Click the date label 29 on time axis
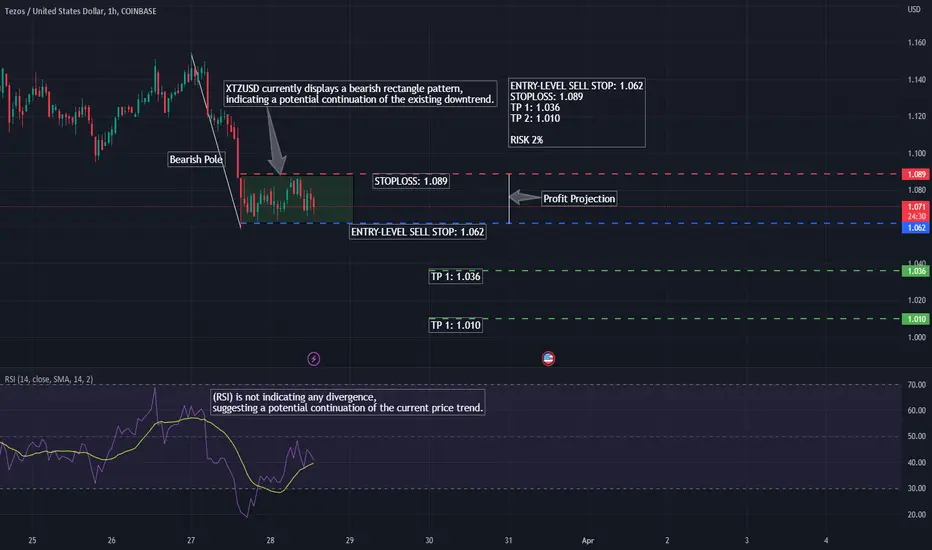This screenshot has height=550, width=932. (350, 540)
